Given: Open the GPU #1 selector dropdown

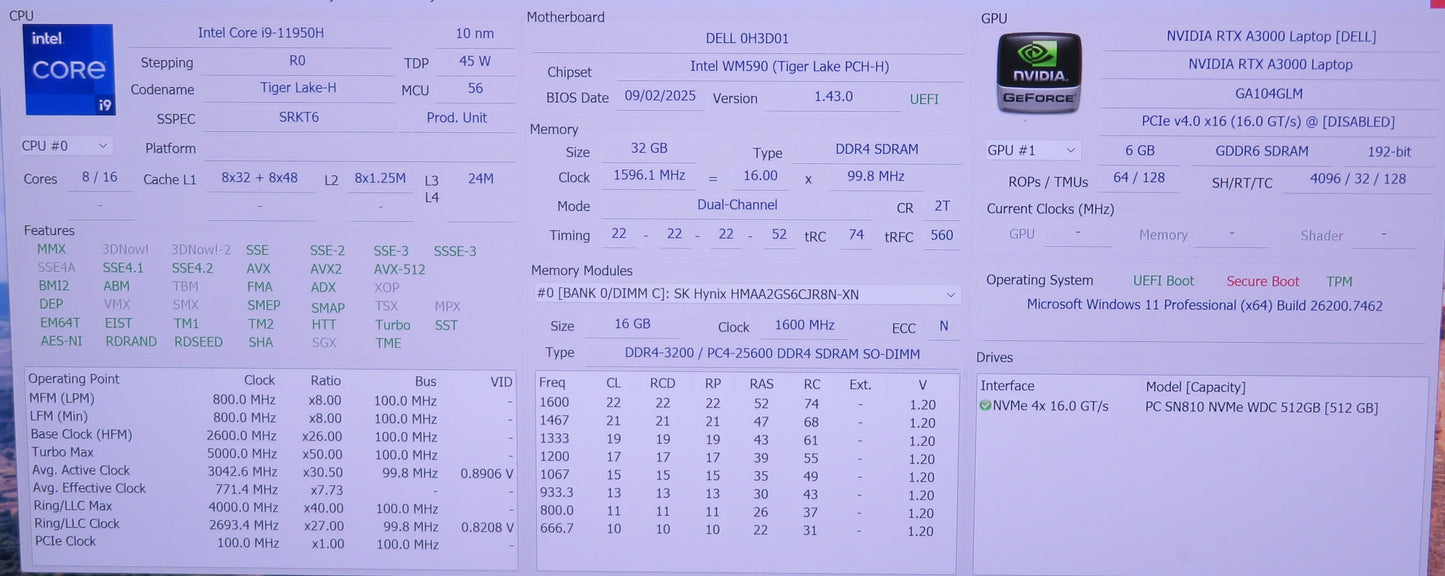Looking at the screenshot, I should tap(1031, 149).
